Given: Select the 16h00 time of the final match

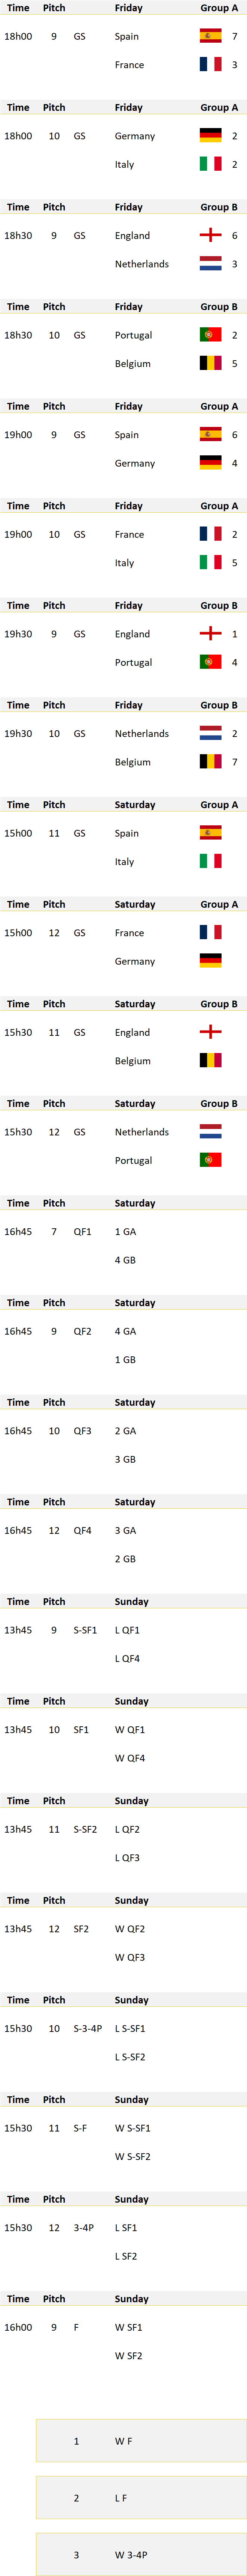Looking at the screenshot, I should click(x=18, y=2327).
